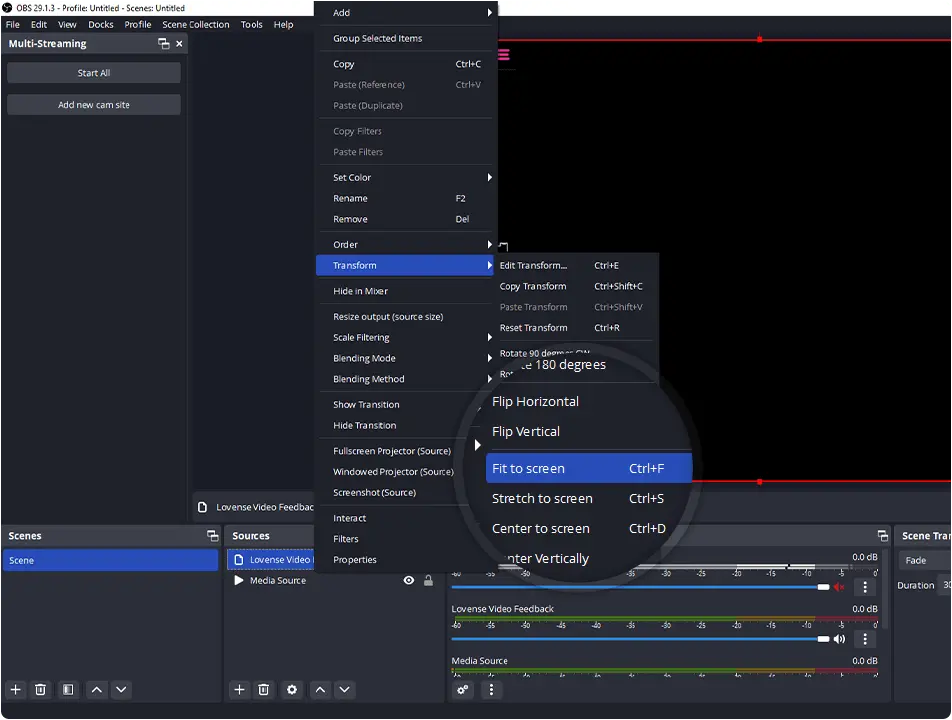
Task: Click Copy in context menu
Action: coord(404,64)
